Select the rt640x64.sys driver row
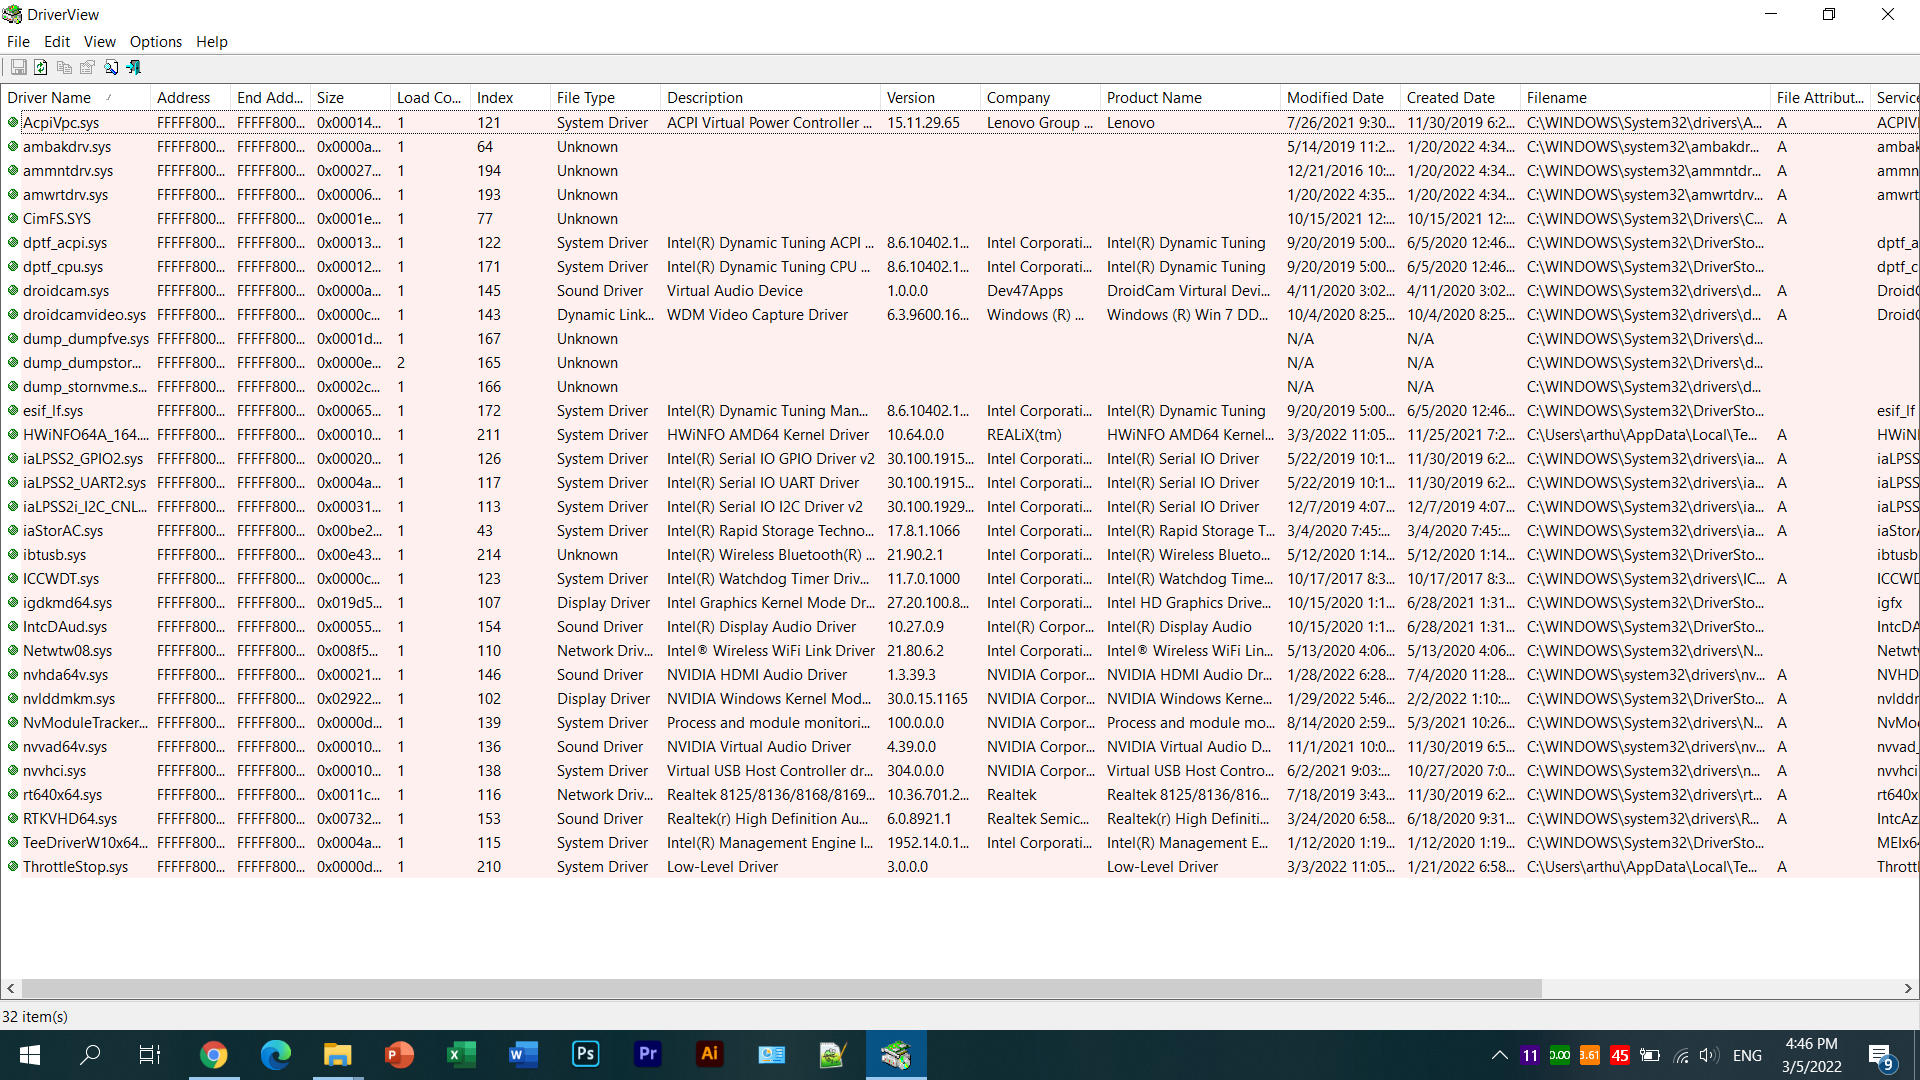The width and height of the screenshot is (1920, 1080). [x=960, y=795]
